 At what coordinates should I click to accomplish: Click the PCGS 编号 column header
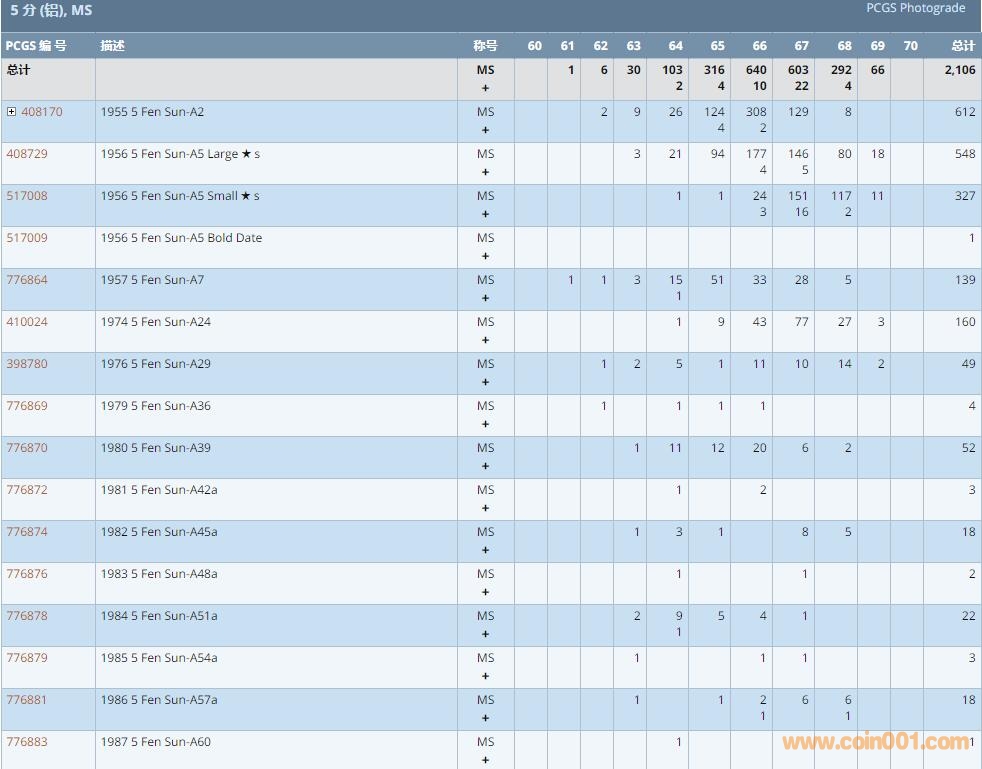click(36, 46)
